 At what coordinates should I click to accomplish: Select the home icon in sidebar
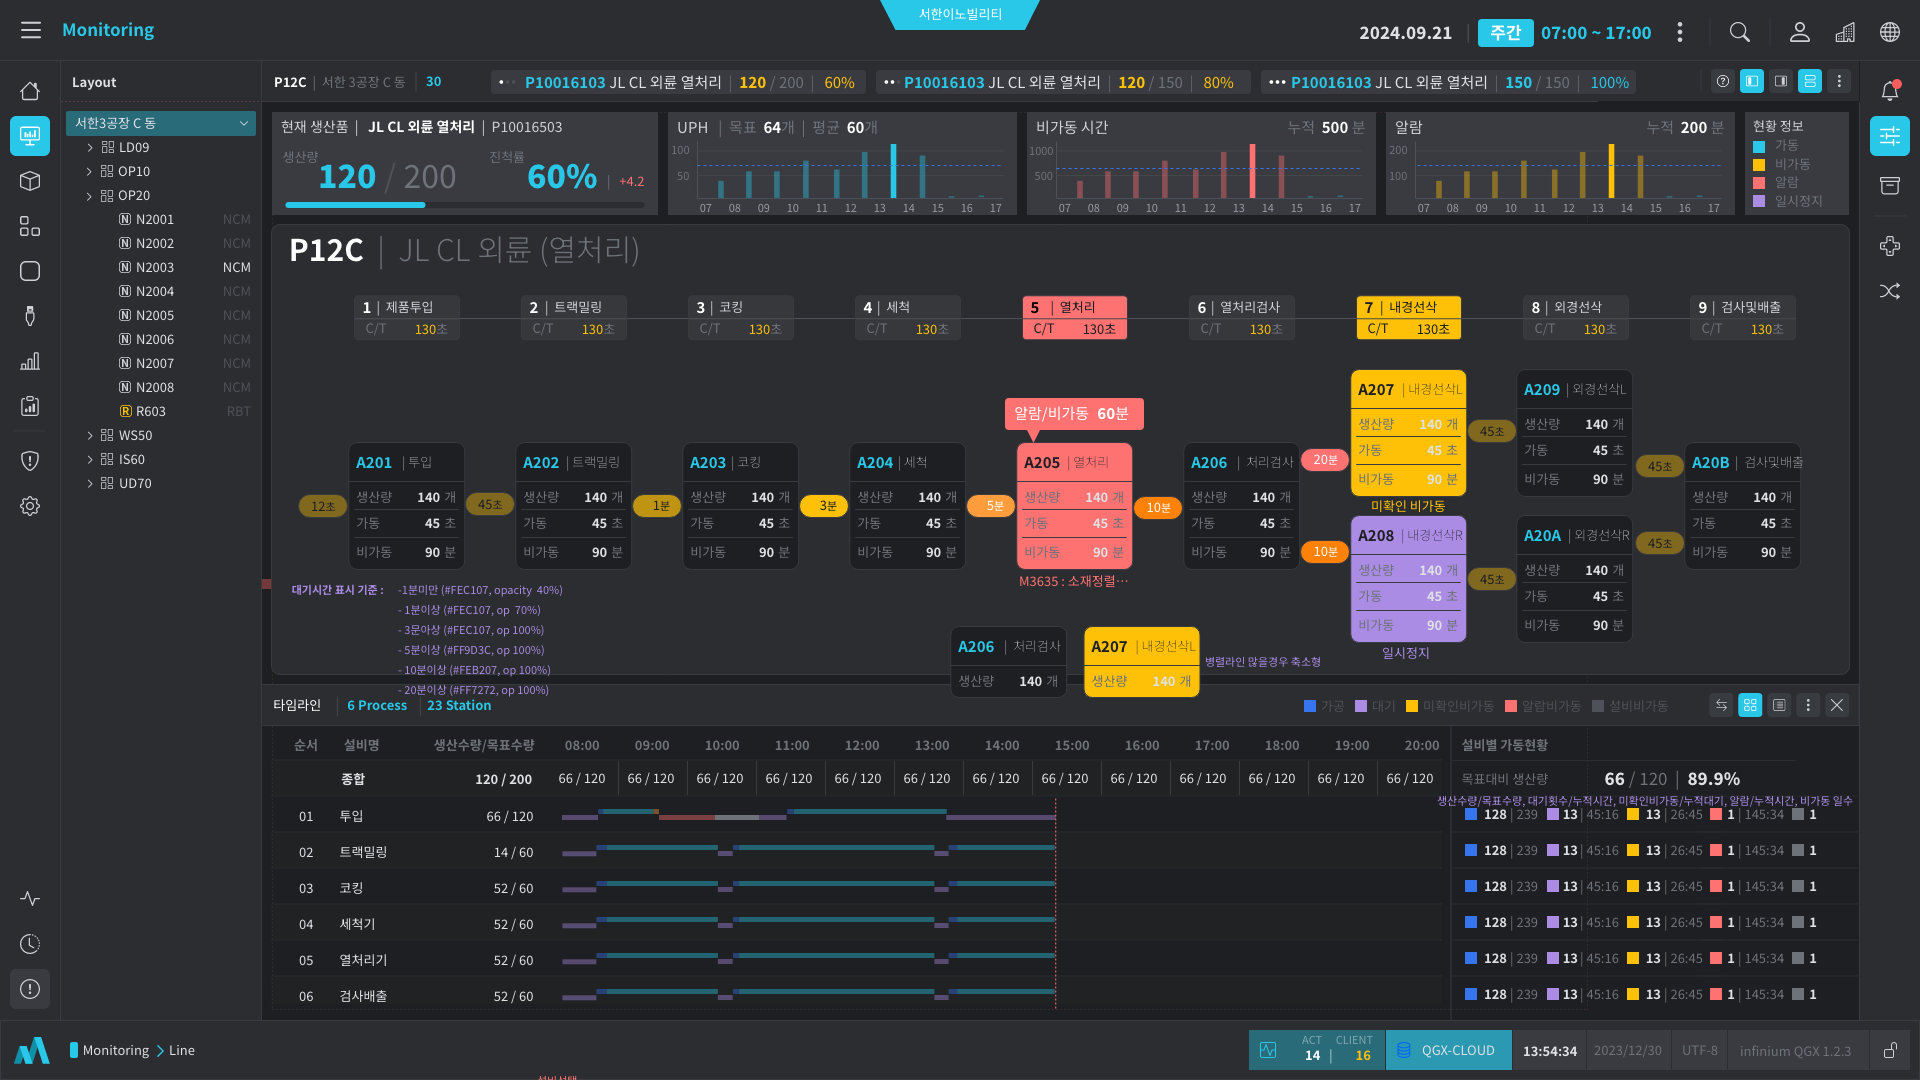point(30,91)
